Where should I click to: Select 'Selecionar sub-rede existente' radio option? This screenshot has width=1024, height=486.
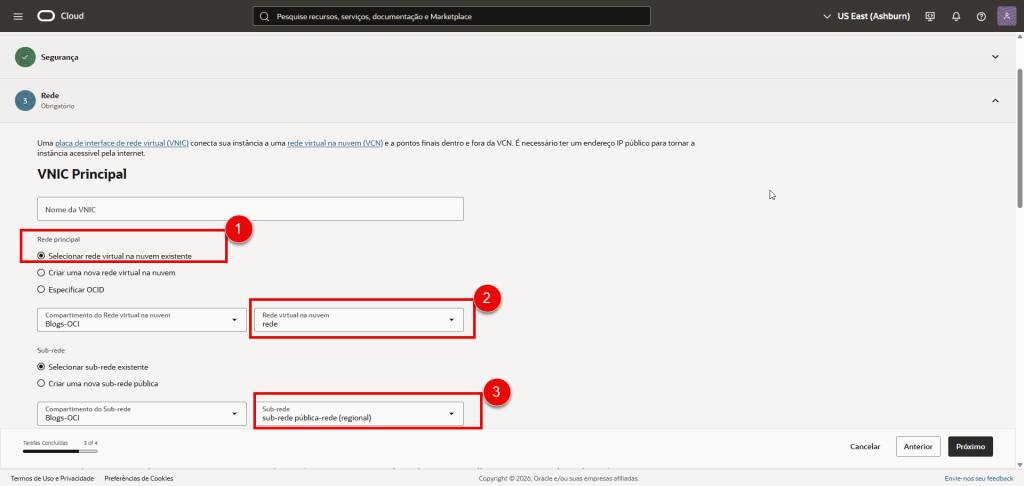(x=41, y=367)
